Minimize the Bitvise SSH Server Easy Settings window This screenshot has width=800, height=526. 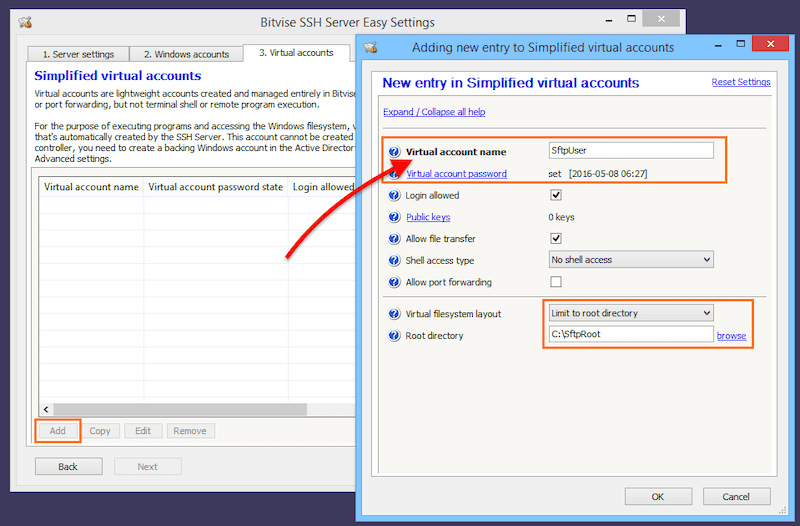[609, 20]
